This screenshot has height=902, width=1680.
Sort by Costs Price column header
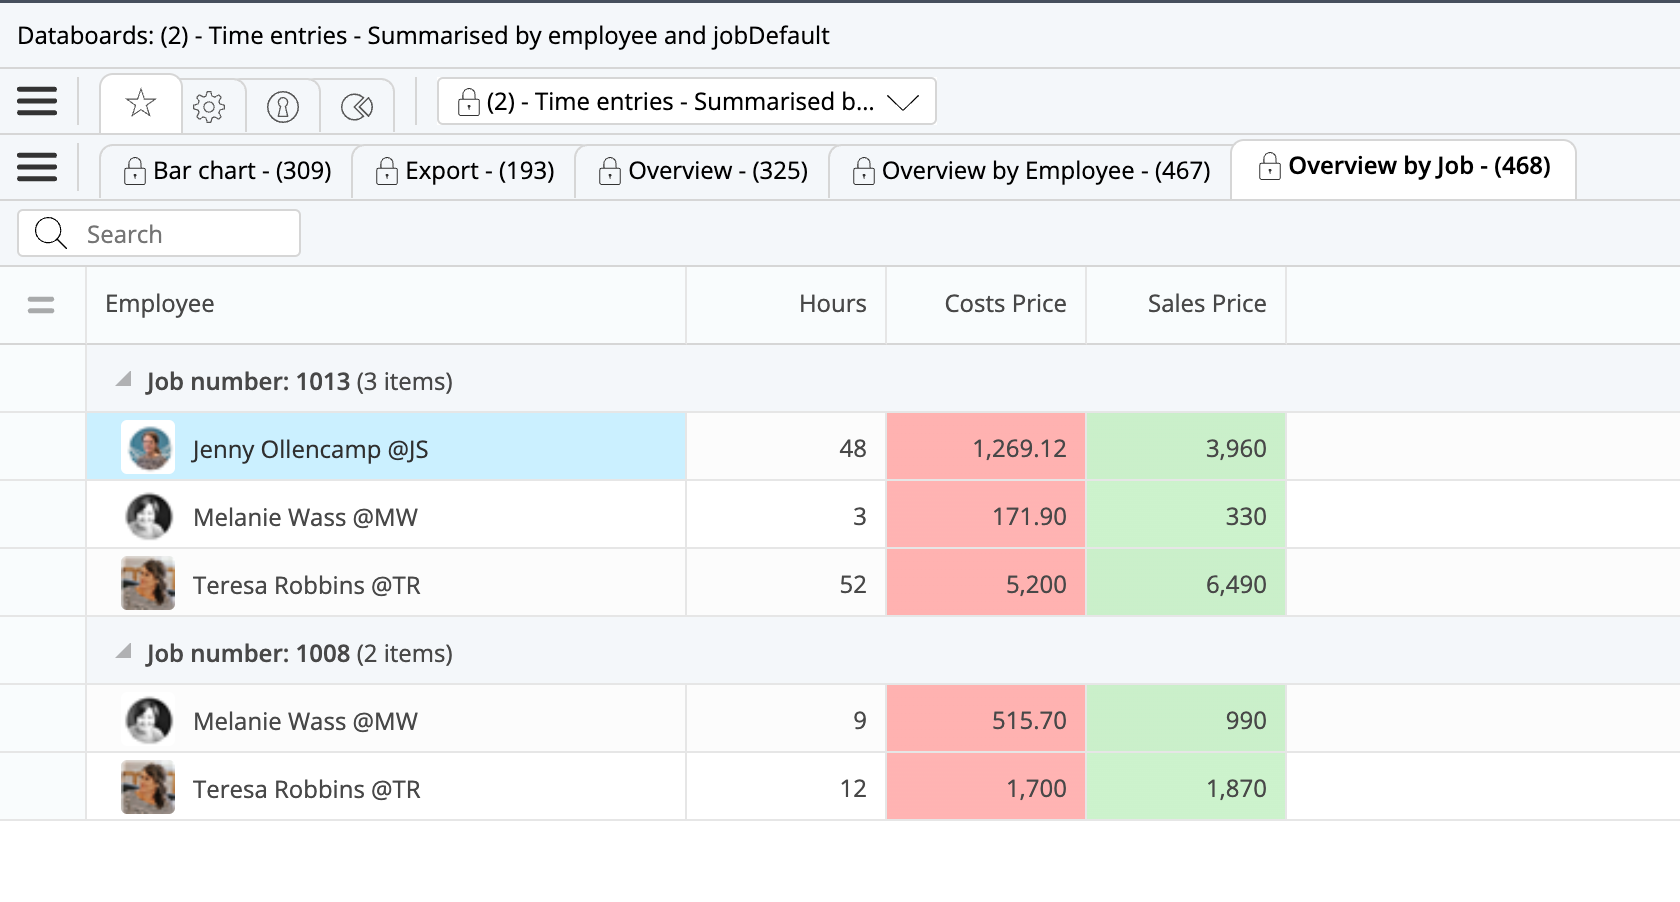point(986,304)
